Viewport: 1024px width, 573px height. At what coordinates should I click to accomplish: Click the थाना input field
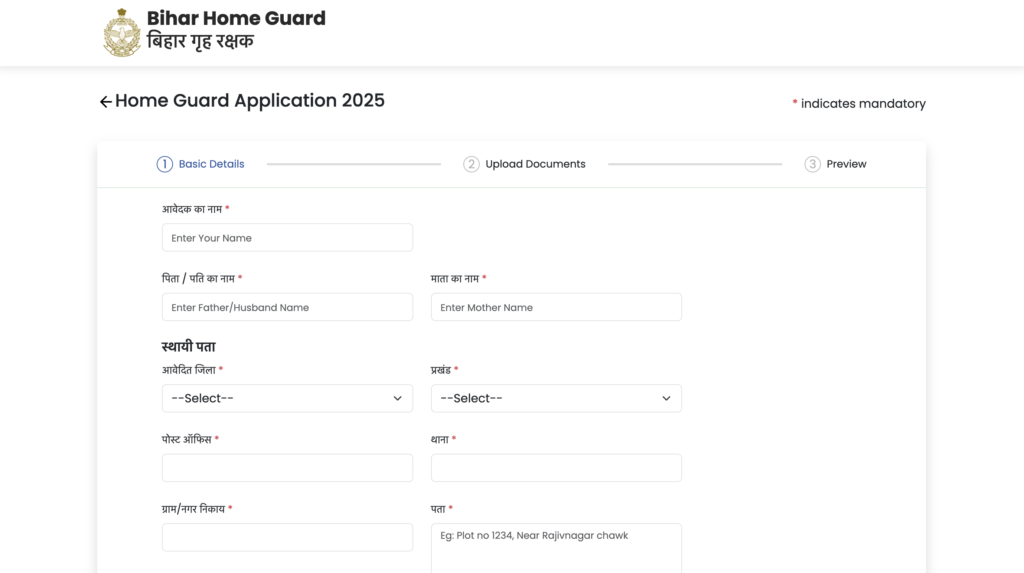click(556, 468)
